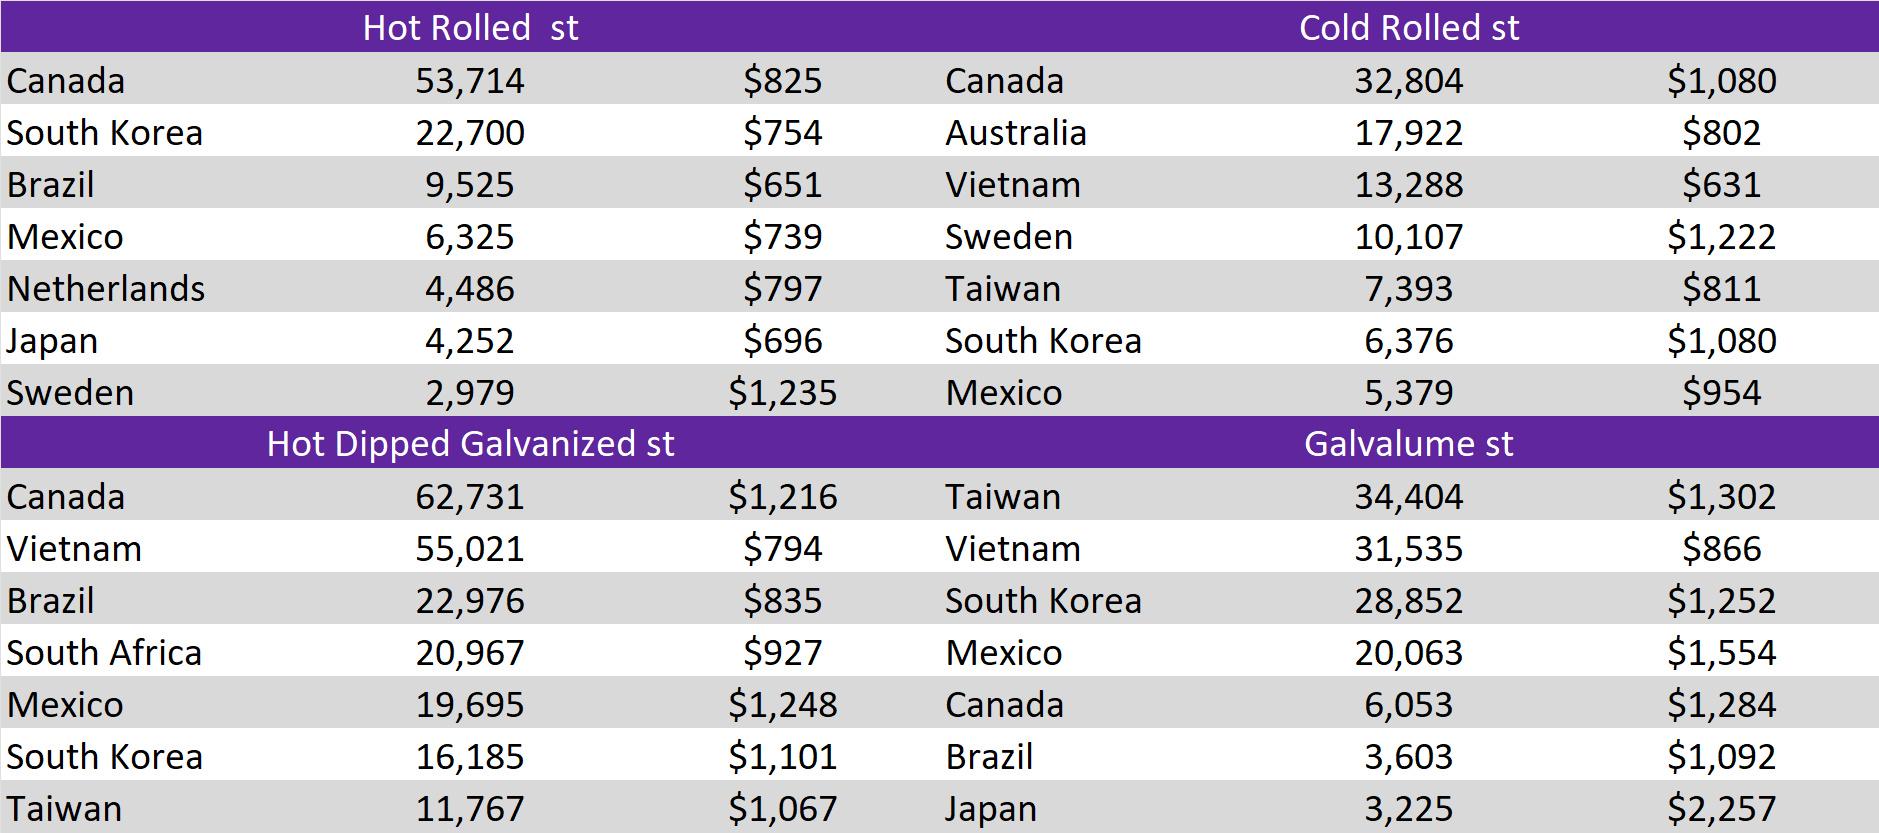Select the 13,288 Vietnam Cold Rolled volume
Screen dimensions: 1879x833
(1408, 184)
